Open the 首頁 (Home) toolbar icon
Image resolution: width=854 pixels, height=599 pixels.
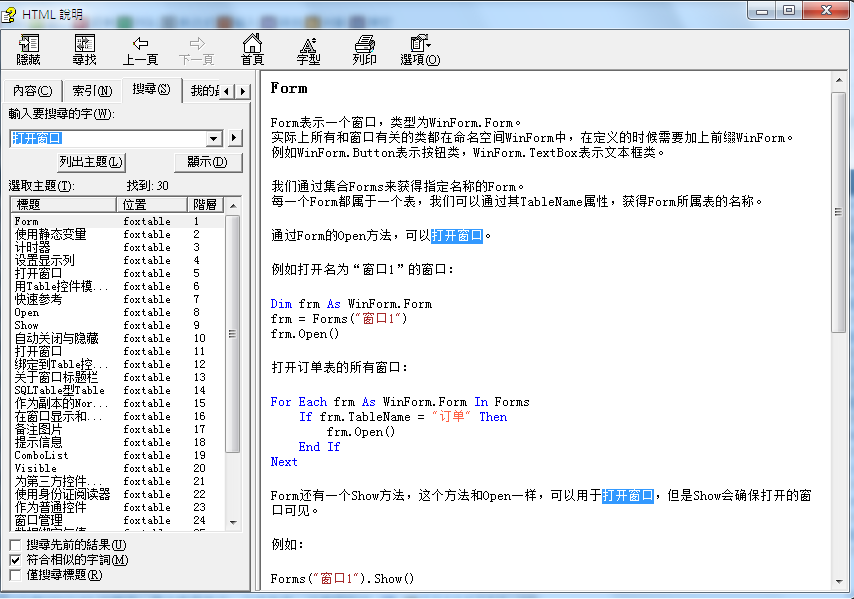click(253, 44)
